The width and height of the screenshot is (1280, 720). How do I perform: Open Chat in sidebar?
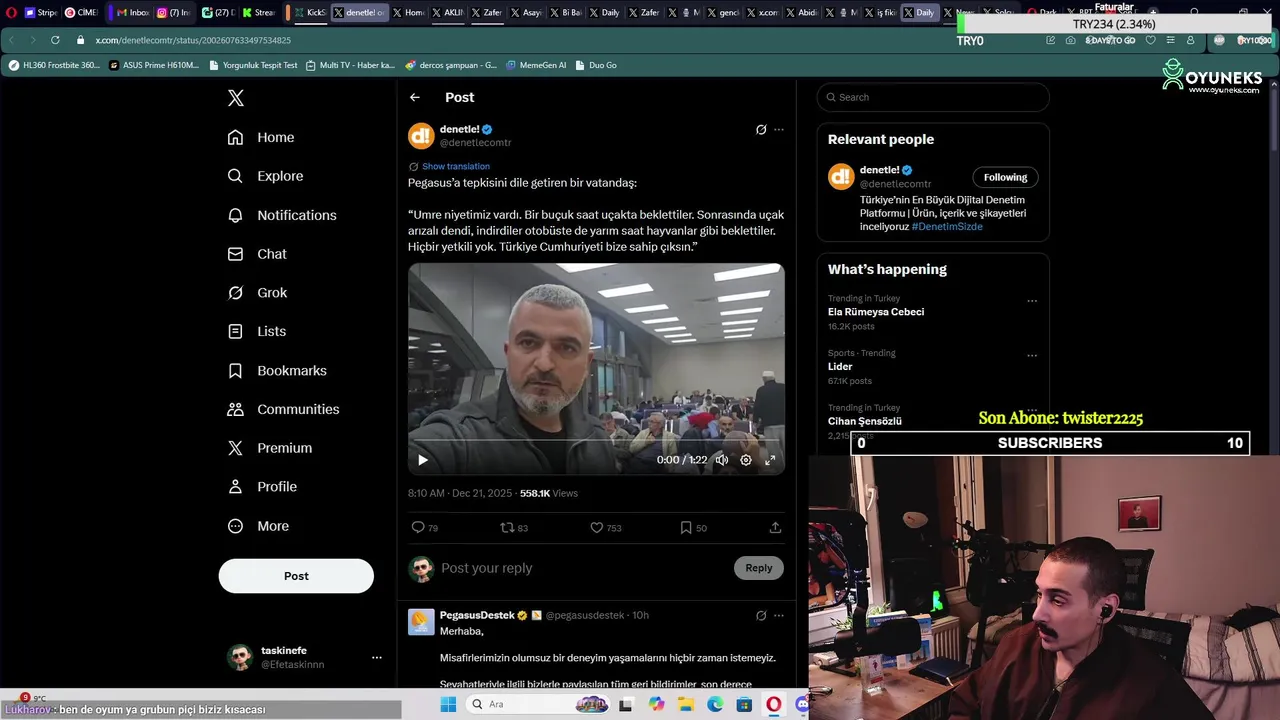click(x=257, y=254)
